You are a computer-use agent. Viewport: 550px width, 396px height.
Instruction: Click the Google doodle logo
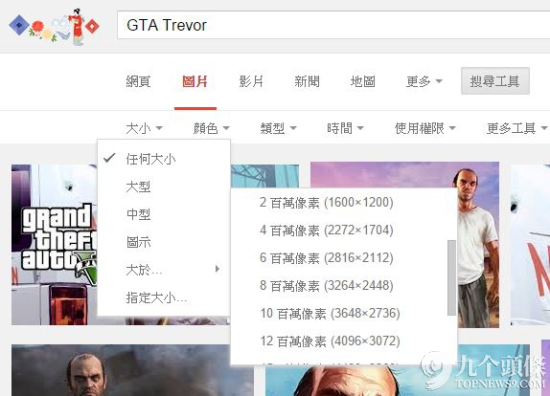[54, 27]
